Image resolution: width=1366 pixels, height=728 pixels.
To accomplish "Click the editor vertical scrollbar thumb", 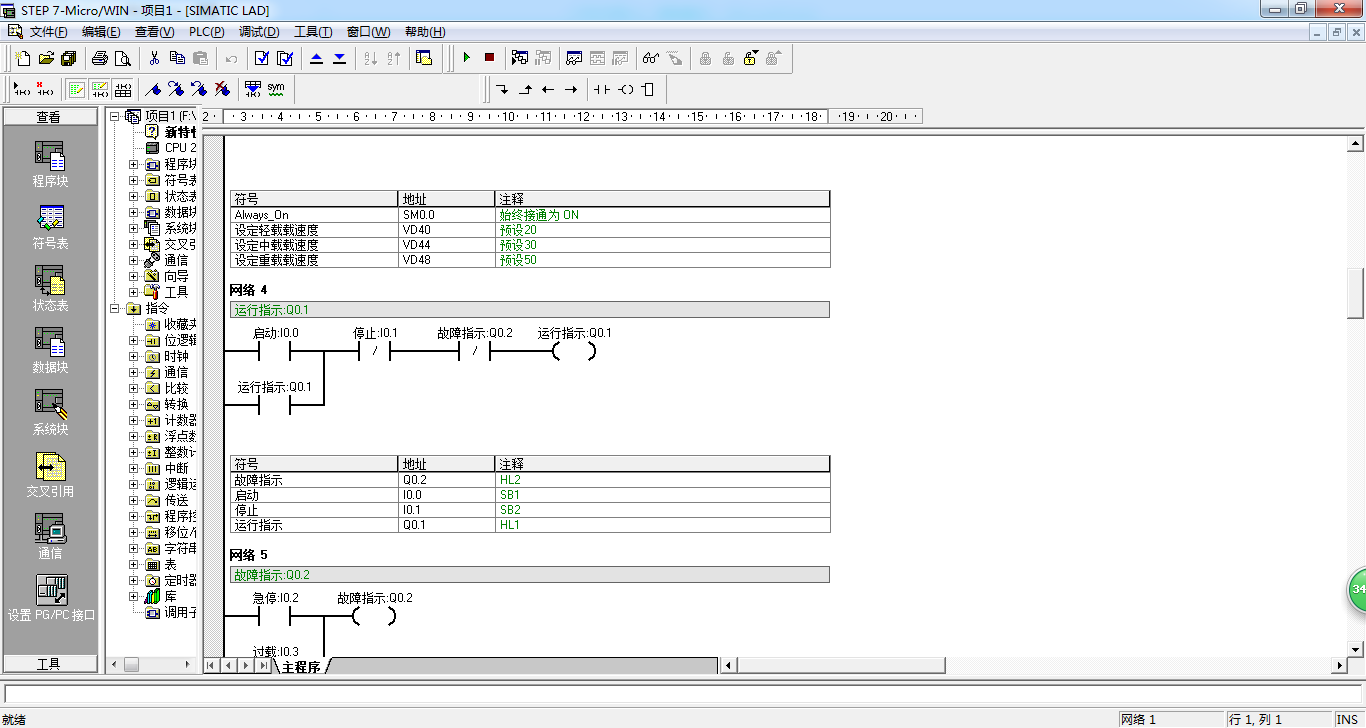I will click(x=1355, y=294).
